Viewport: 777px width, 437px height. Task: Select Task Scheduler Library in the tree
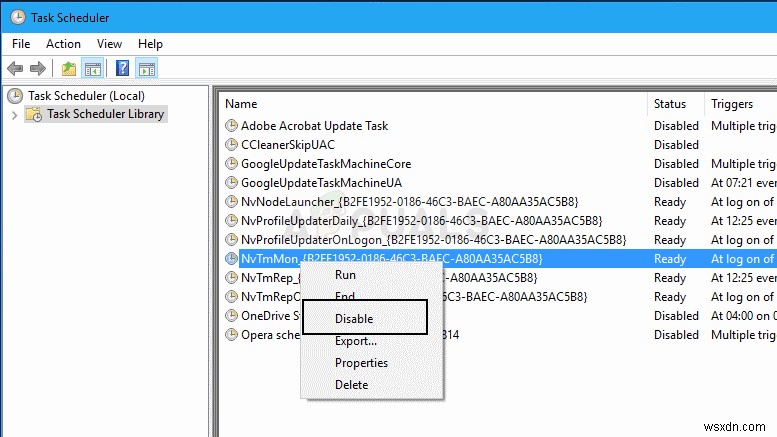106,114
